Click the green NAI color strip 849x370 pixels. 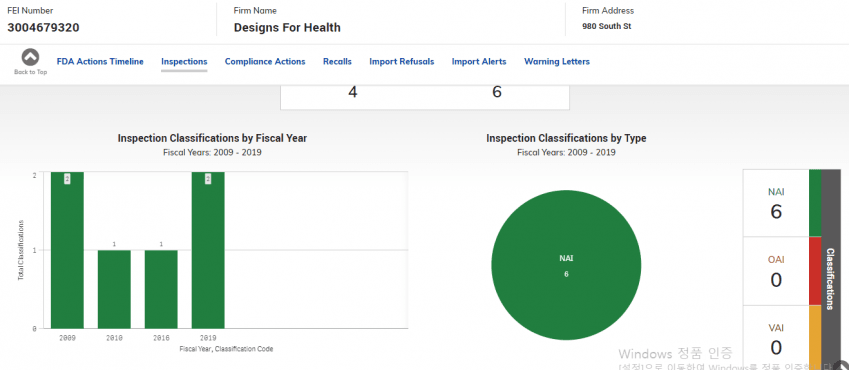click(x=815, y=203)
